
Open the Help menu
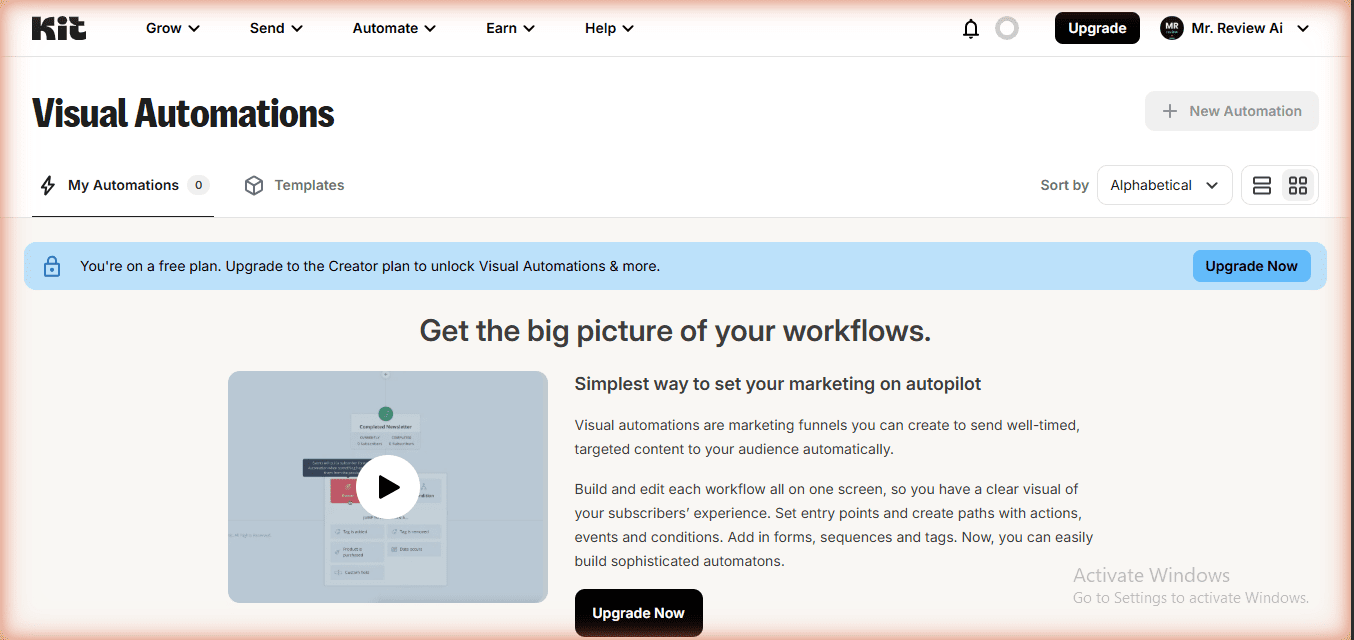609,28
